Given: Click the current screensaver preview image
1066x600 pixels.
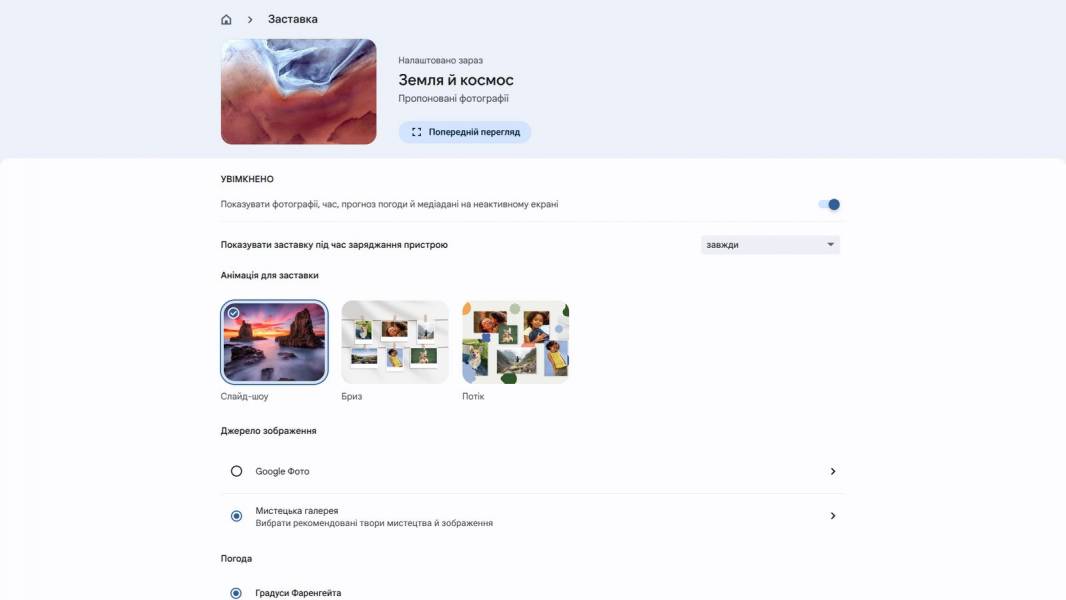Looking at the screenshot, I should (x=298, y=91).
